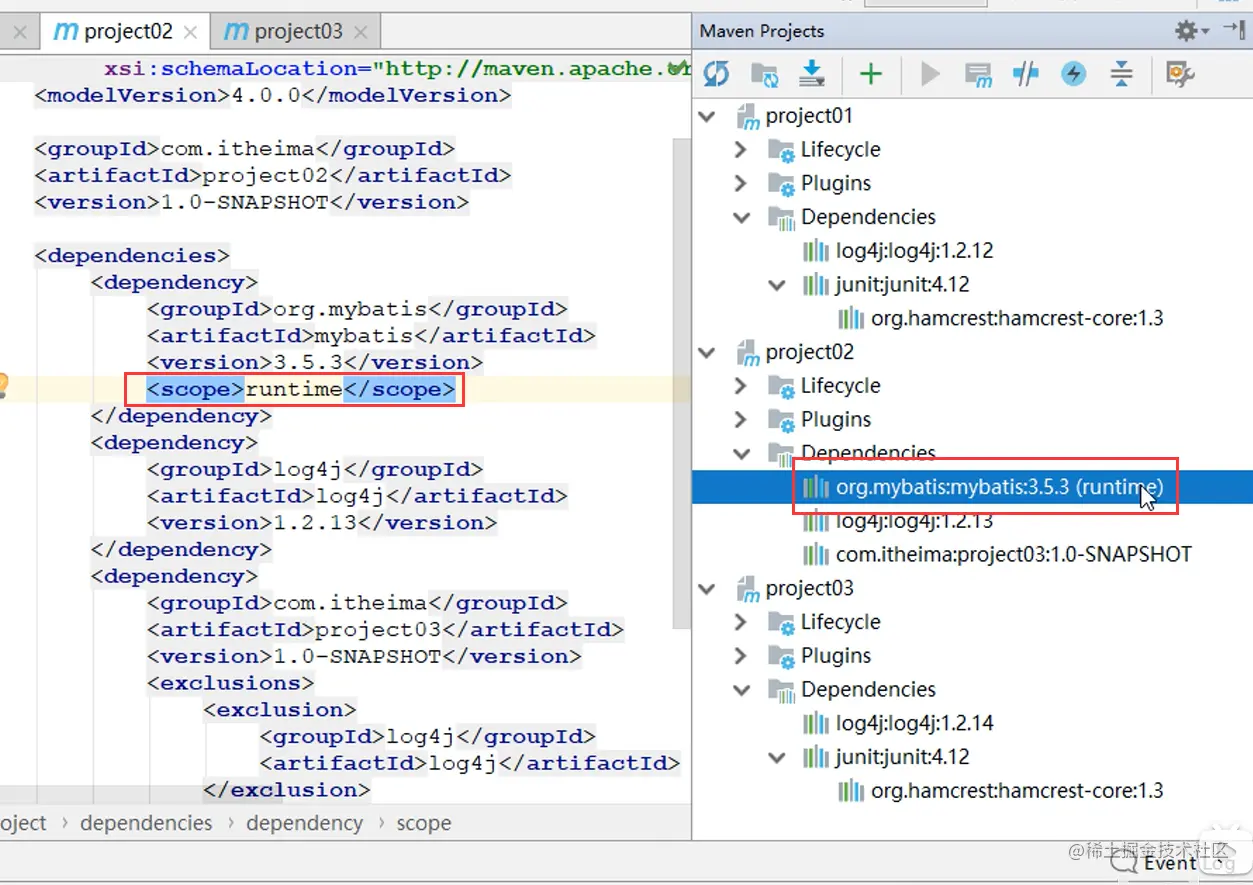Click 'scope' breadcrumb in editor
Image resolution: width=1253 pixels, height=885 pixels.
point(424,823)
